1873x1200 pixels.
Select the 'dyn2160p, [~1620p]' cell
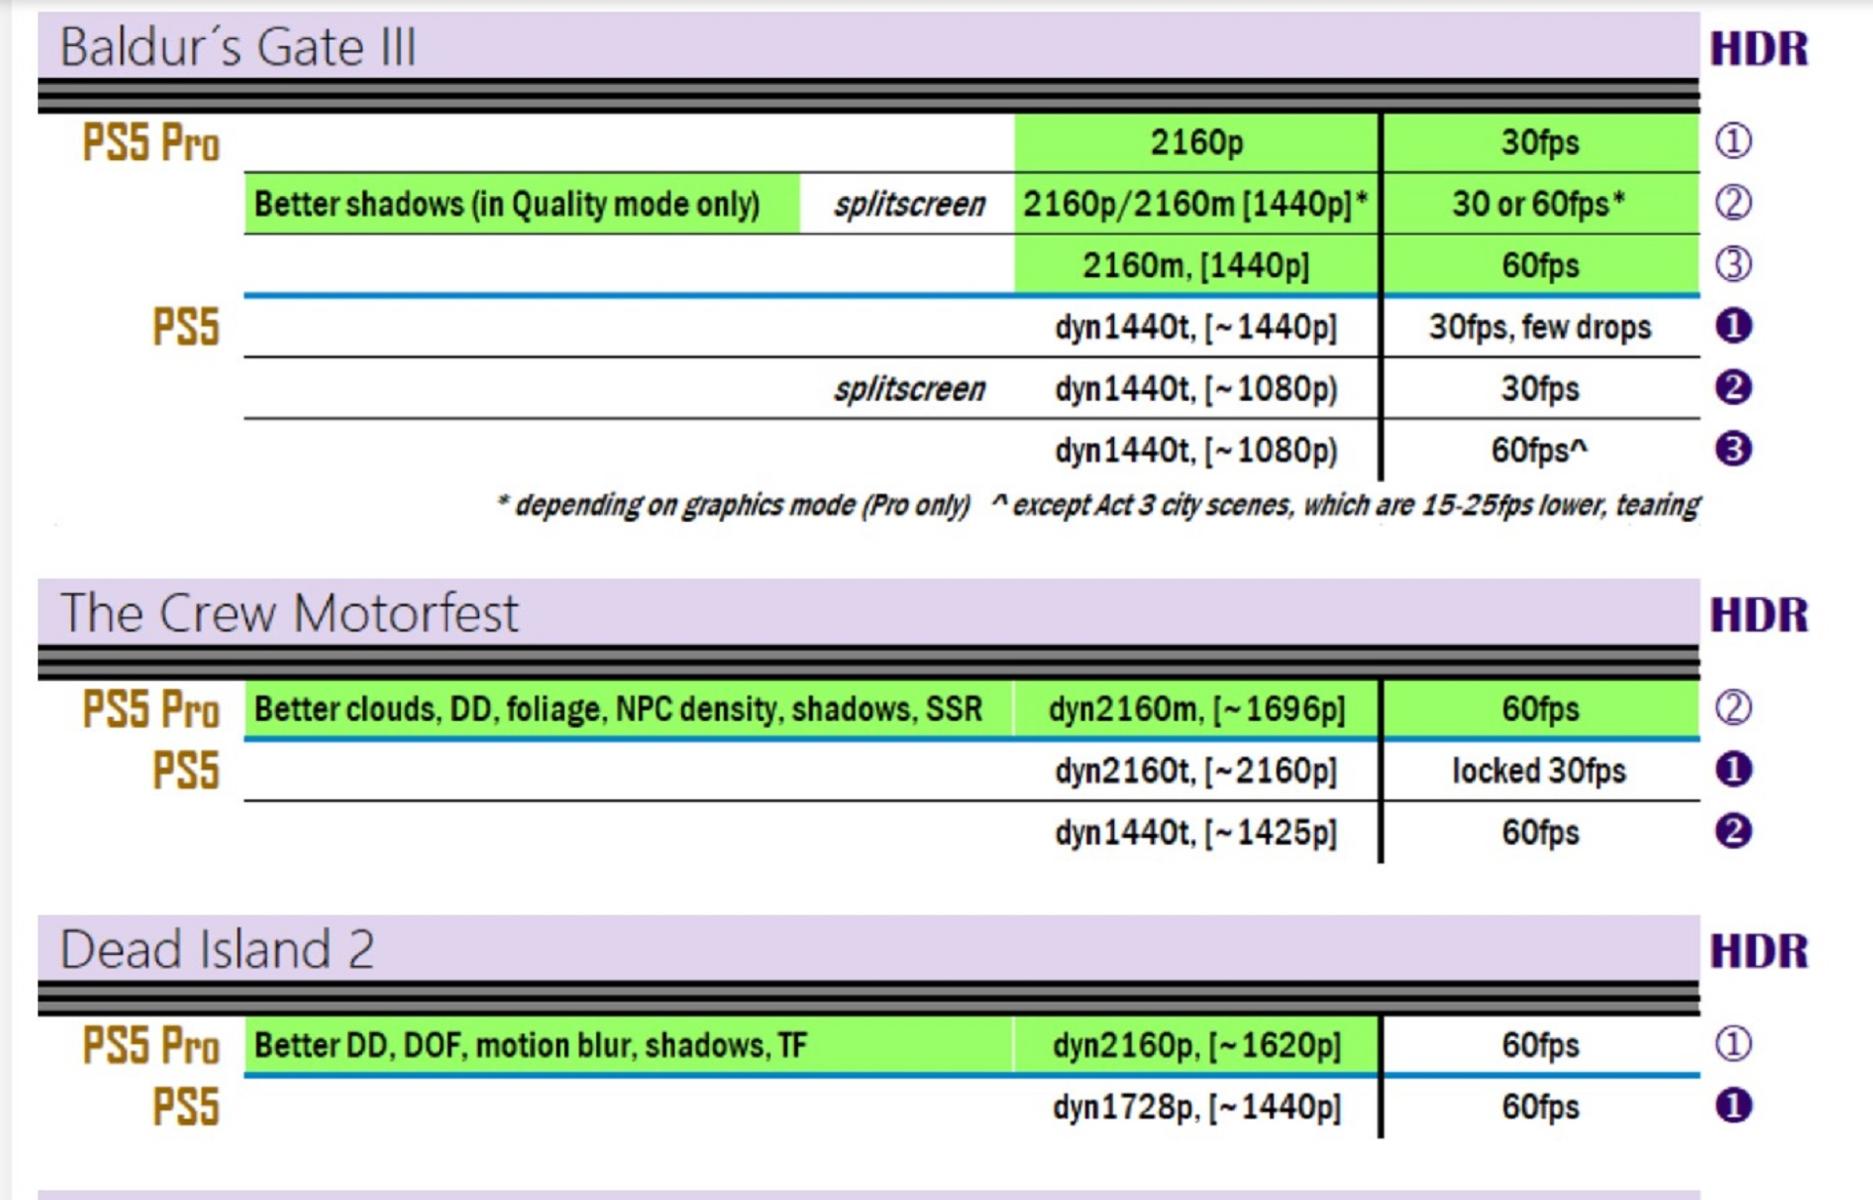(1196, 1046)
